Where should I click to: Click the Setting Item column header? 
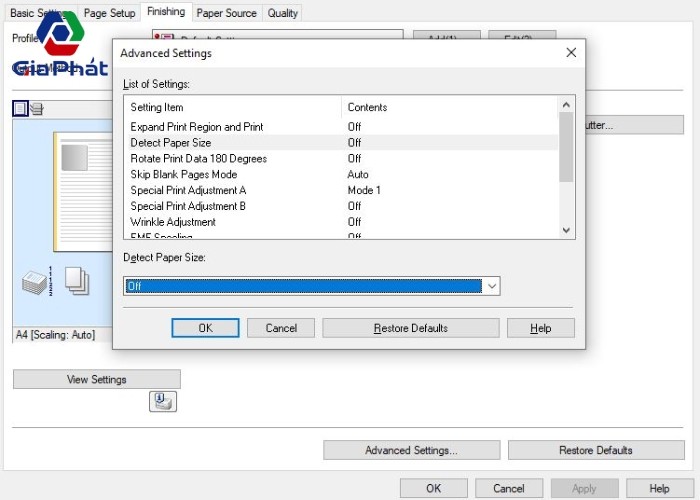tap(233, 107)
